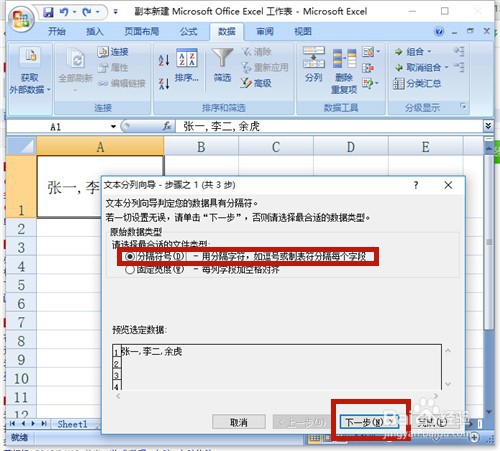This screenshot has width=500, height=451.
Task: Open the Name Box dropdown arrow
Action: click(x=113, y=127)
